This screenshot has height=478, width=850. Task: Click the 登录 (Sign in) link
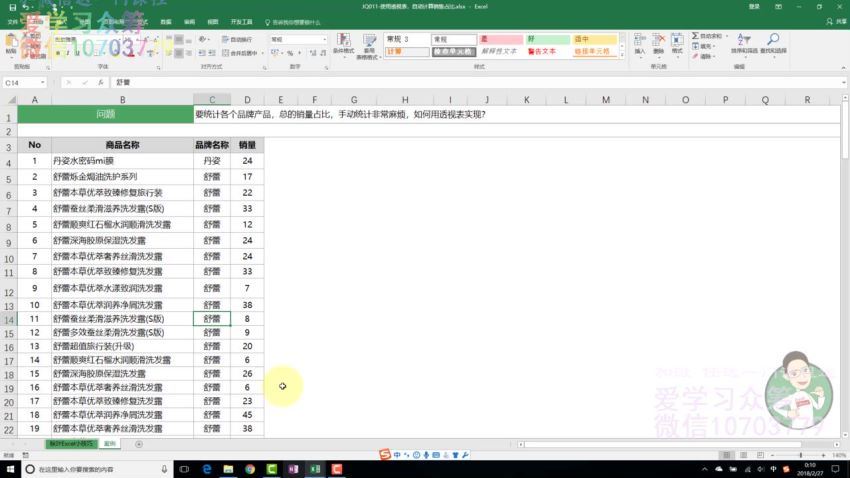point(754,6)
